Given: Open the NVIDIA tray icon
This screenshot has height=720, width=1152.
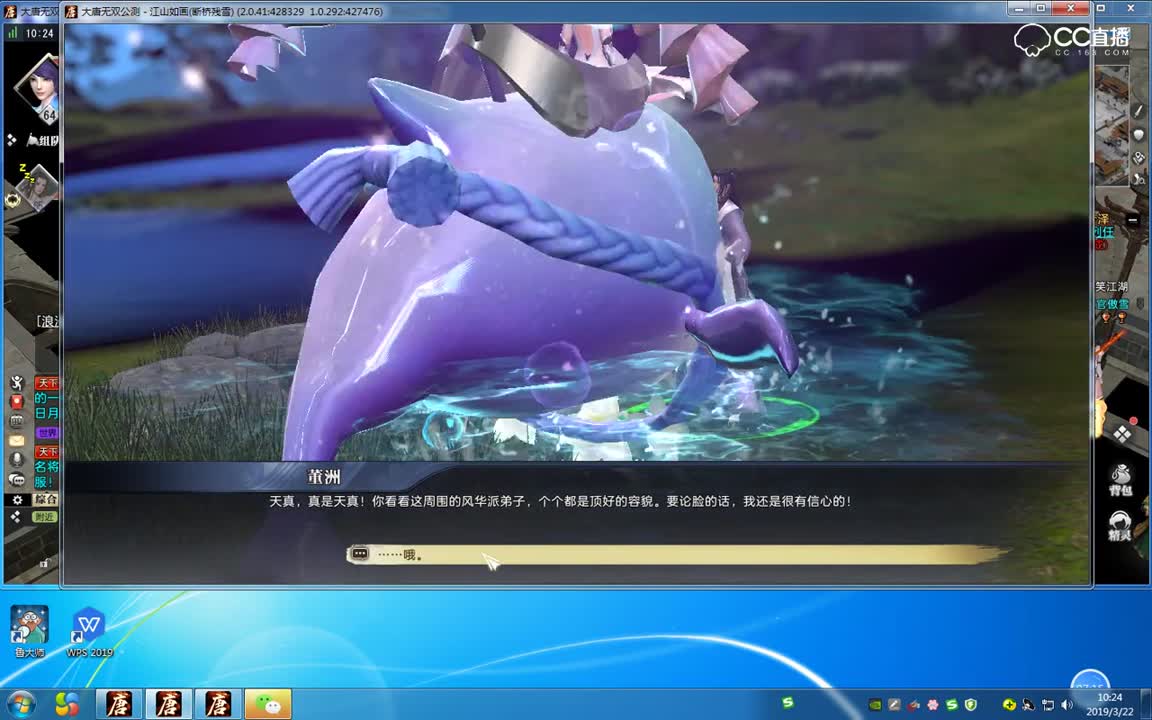Looking at the screenshot, I should click(875, 705).
